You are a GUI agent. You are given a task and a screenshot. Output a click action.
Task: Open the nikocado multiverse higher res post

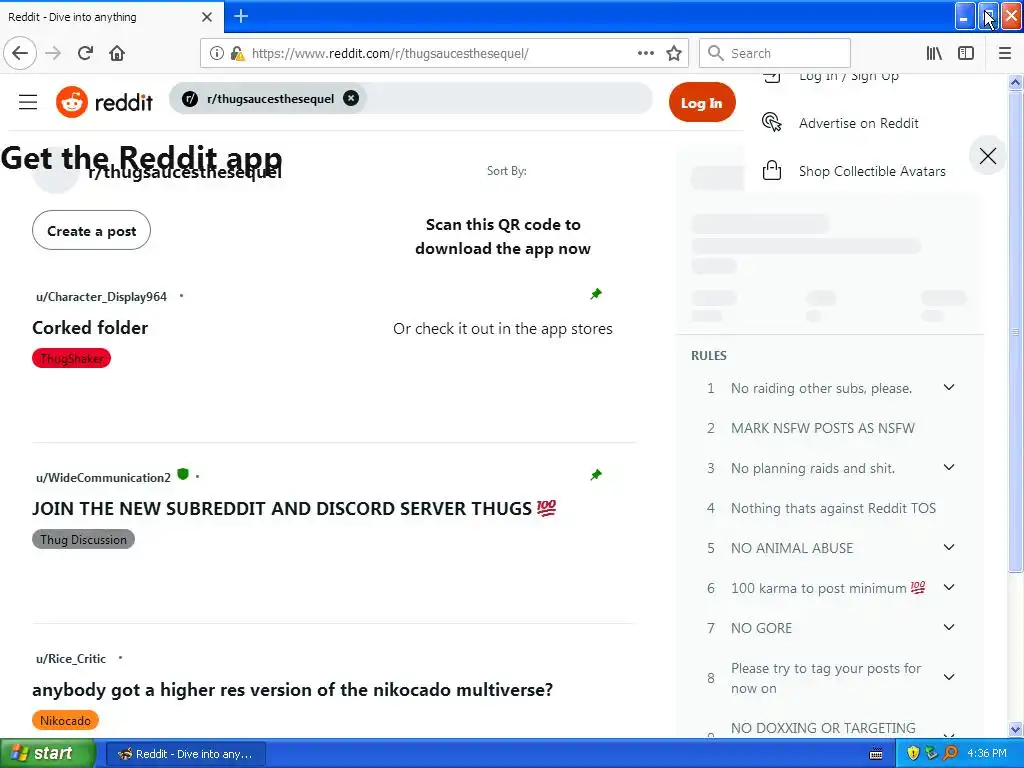point(293,689)
